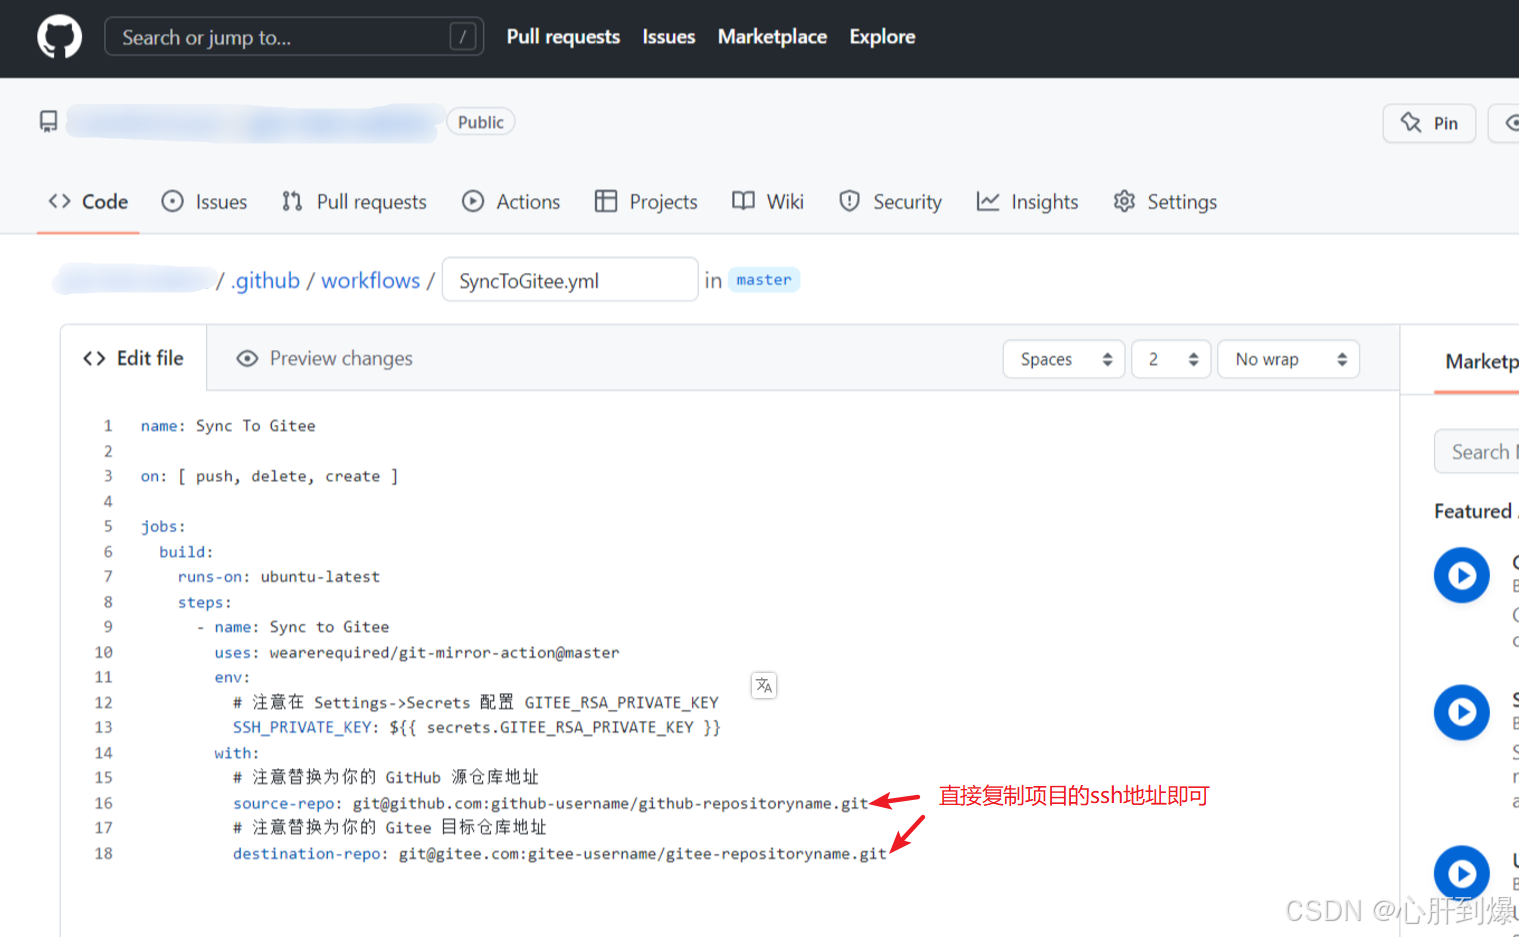Open the repository Pull requests tab
This screenshot has height=937, width=1519.
(354, 202)
